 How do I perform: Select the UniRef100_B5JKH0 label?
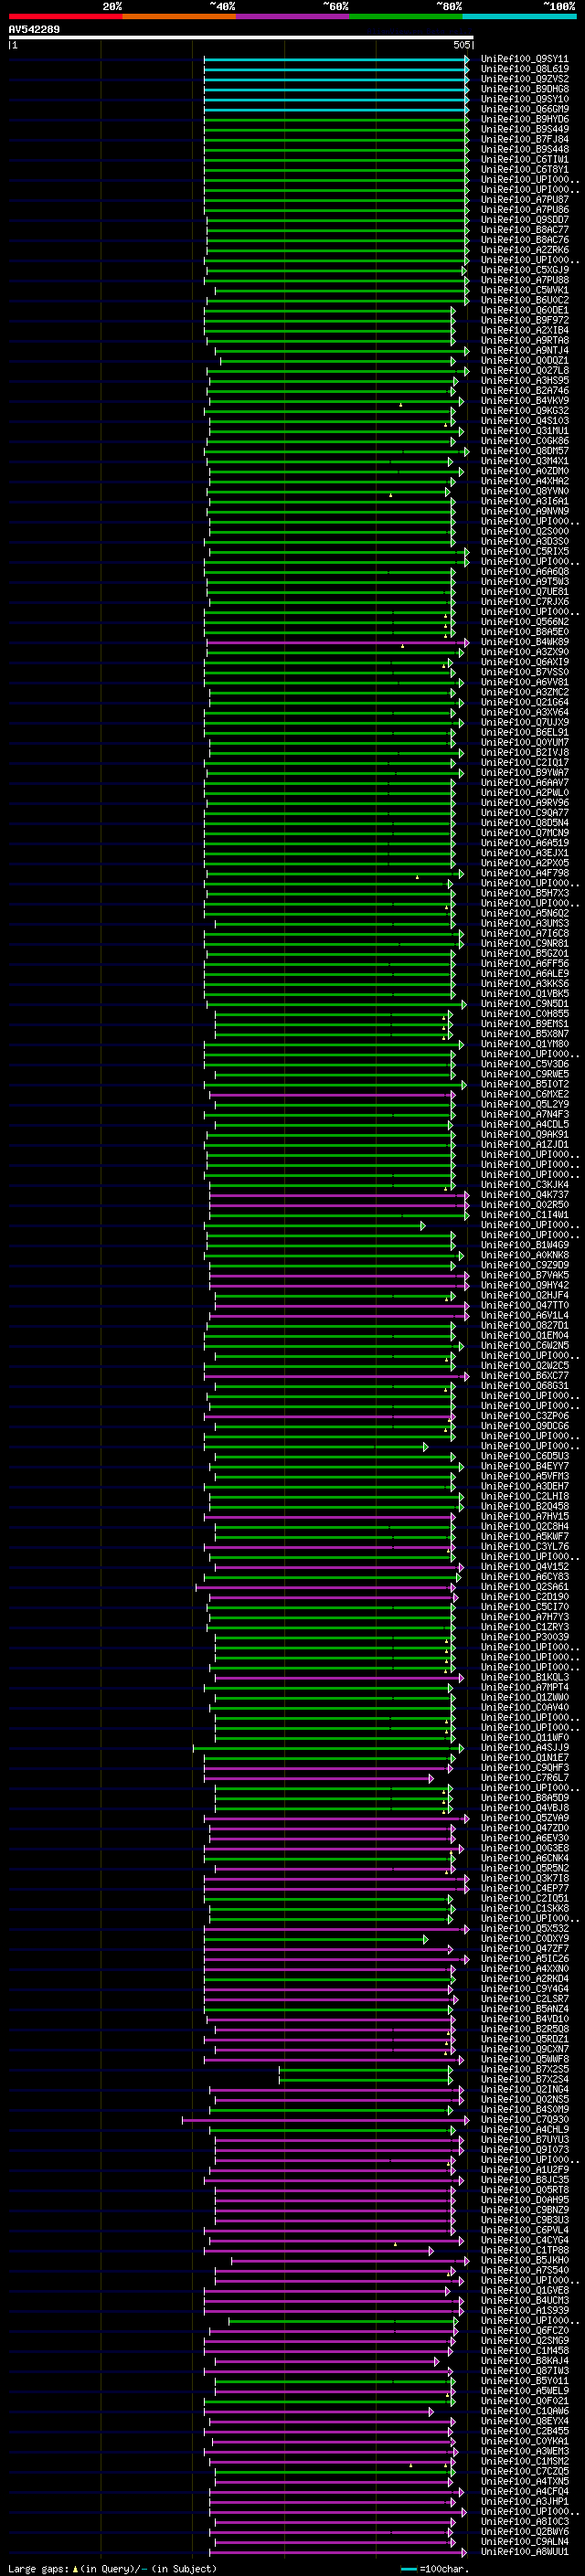click(524, 2261)
